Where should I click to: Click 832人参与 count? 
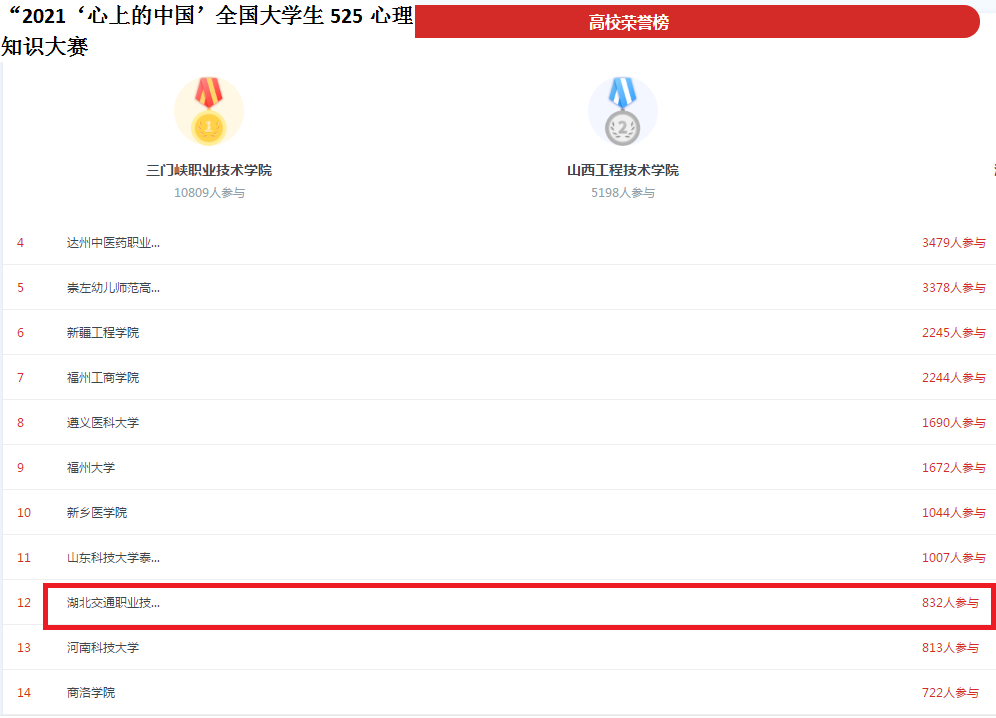point(950,603)
